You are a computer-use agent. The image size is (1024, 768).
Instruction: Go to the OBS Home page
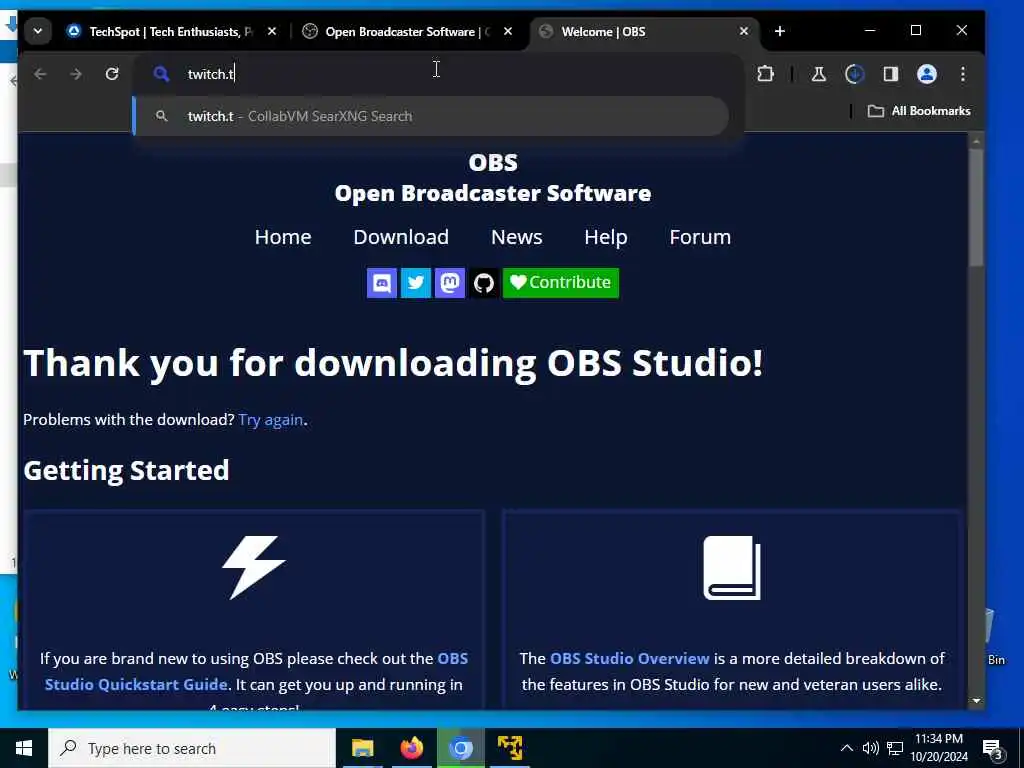(x=283, y=237)
